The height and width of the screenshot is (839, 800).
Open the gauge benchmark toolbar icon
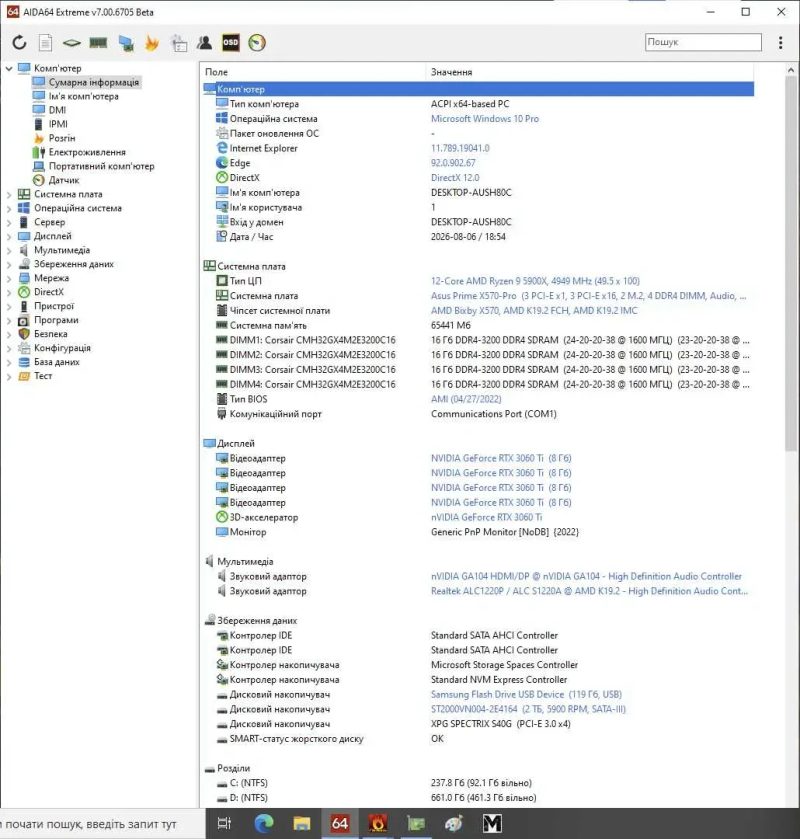click(257, 43)
